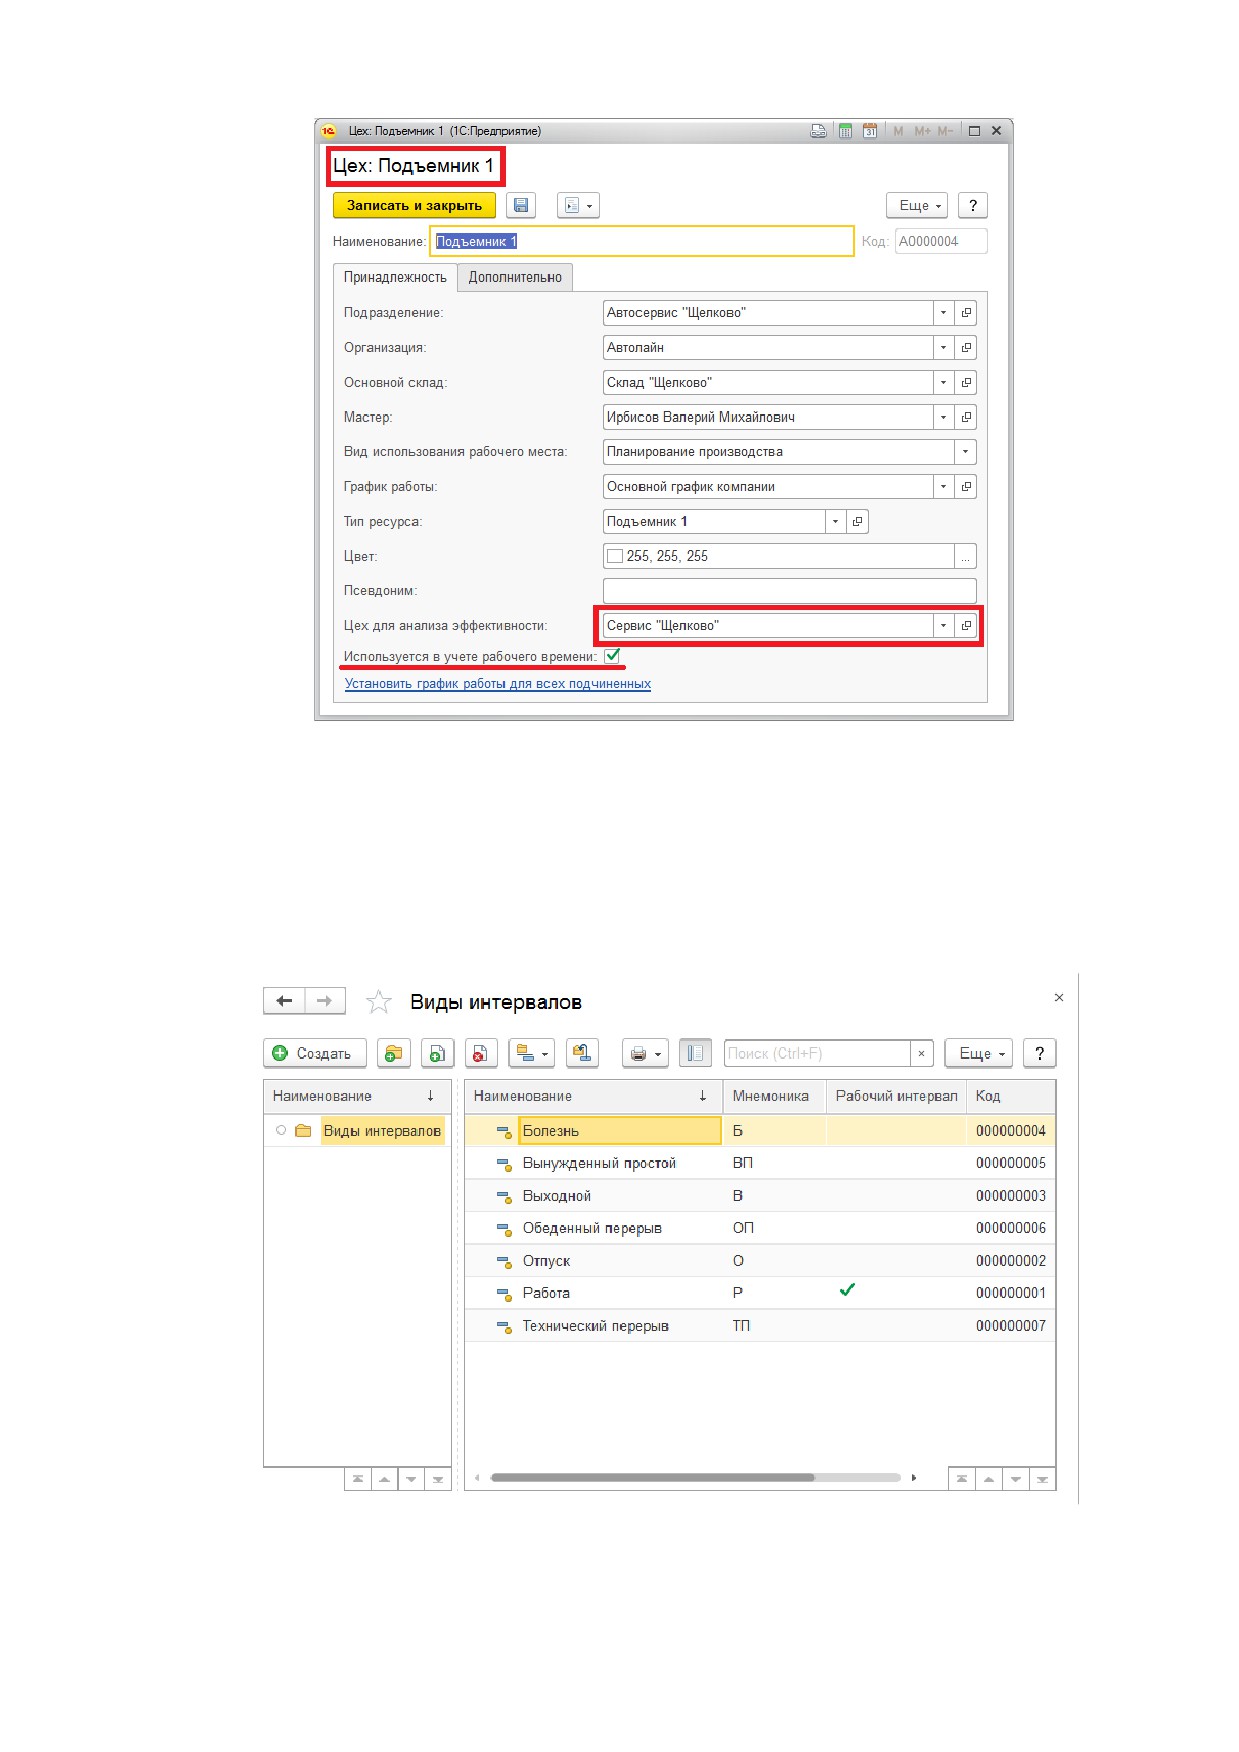Viewport: 1239px width, 1752px height.
Task: Create new group folder icon
Action: click(x=394, y=1053)
